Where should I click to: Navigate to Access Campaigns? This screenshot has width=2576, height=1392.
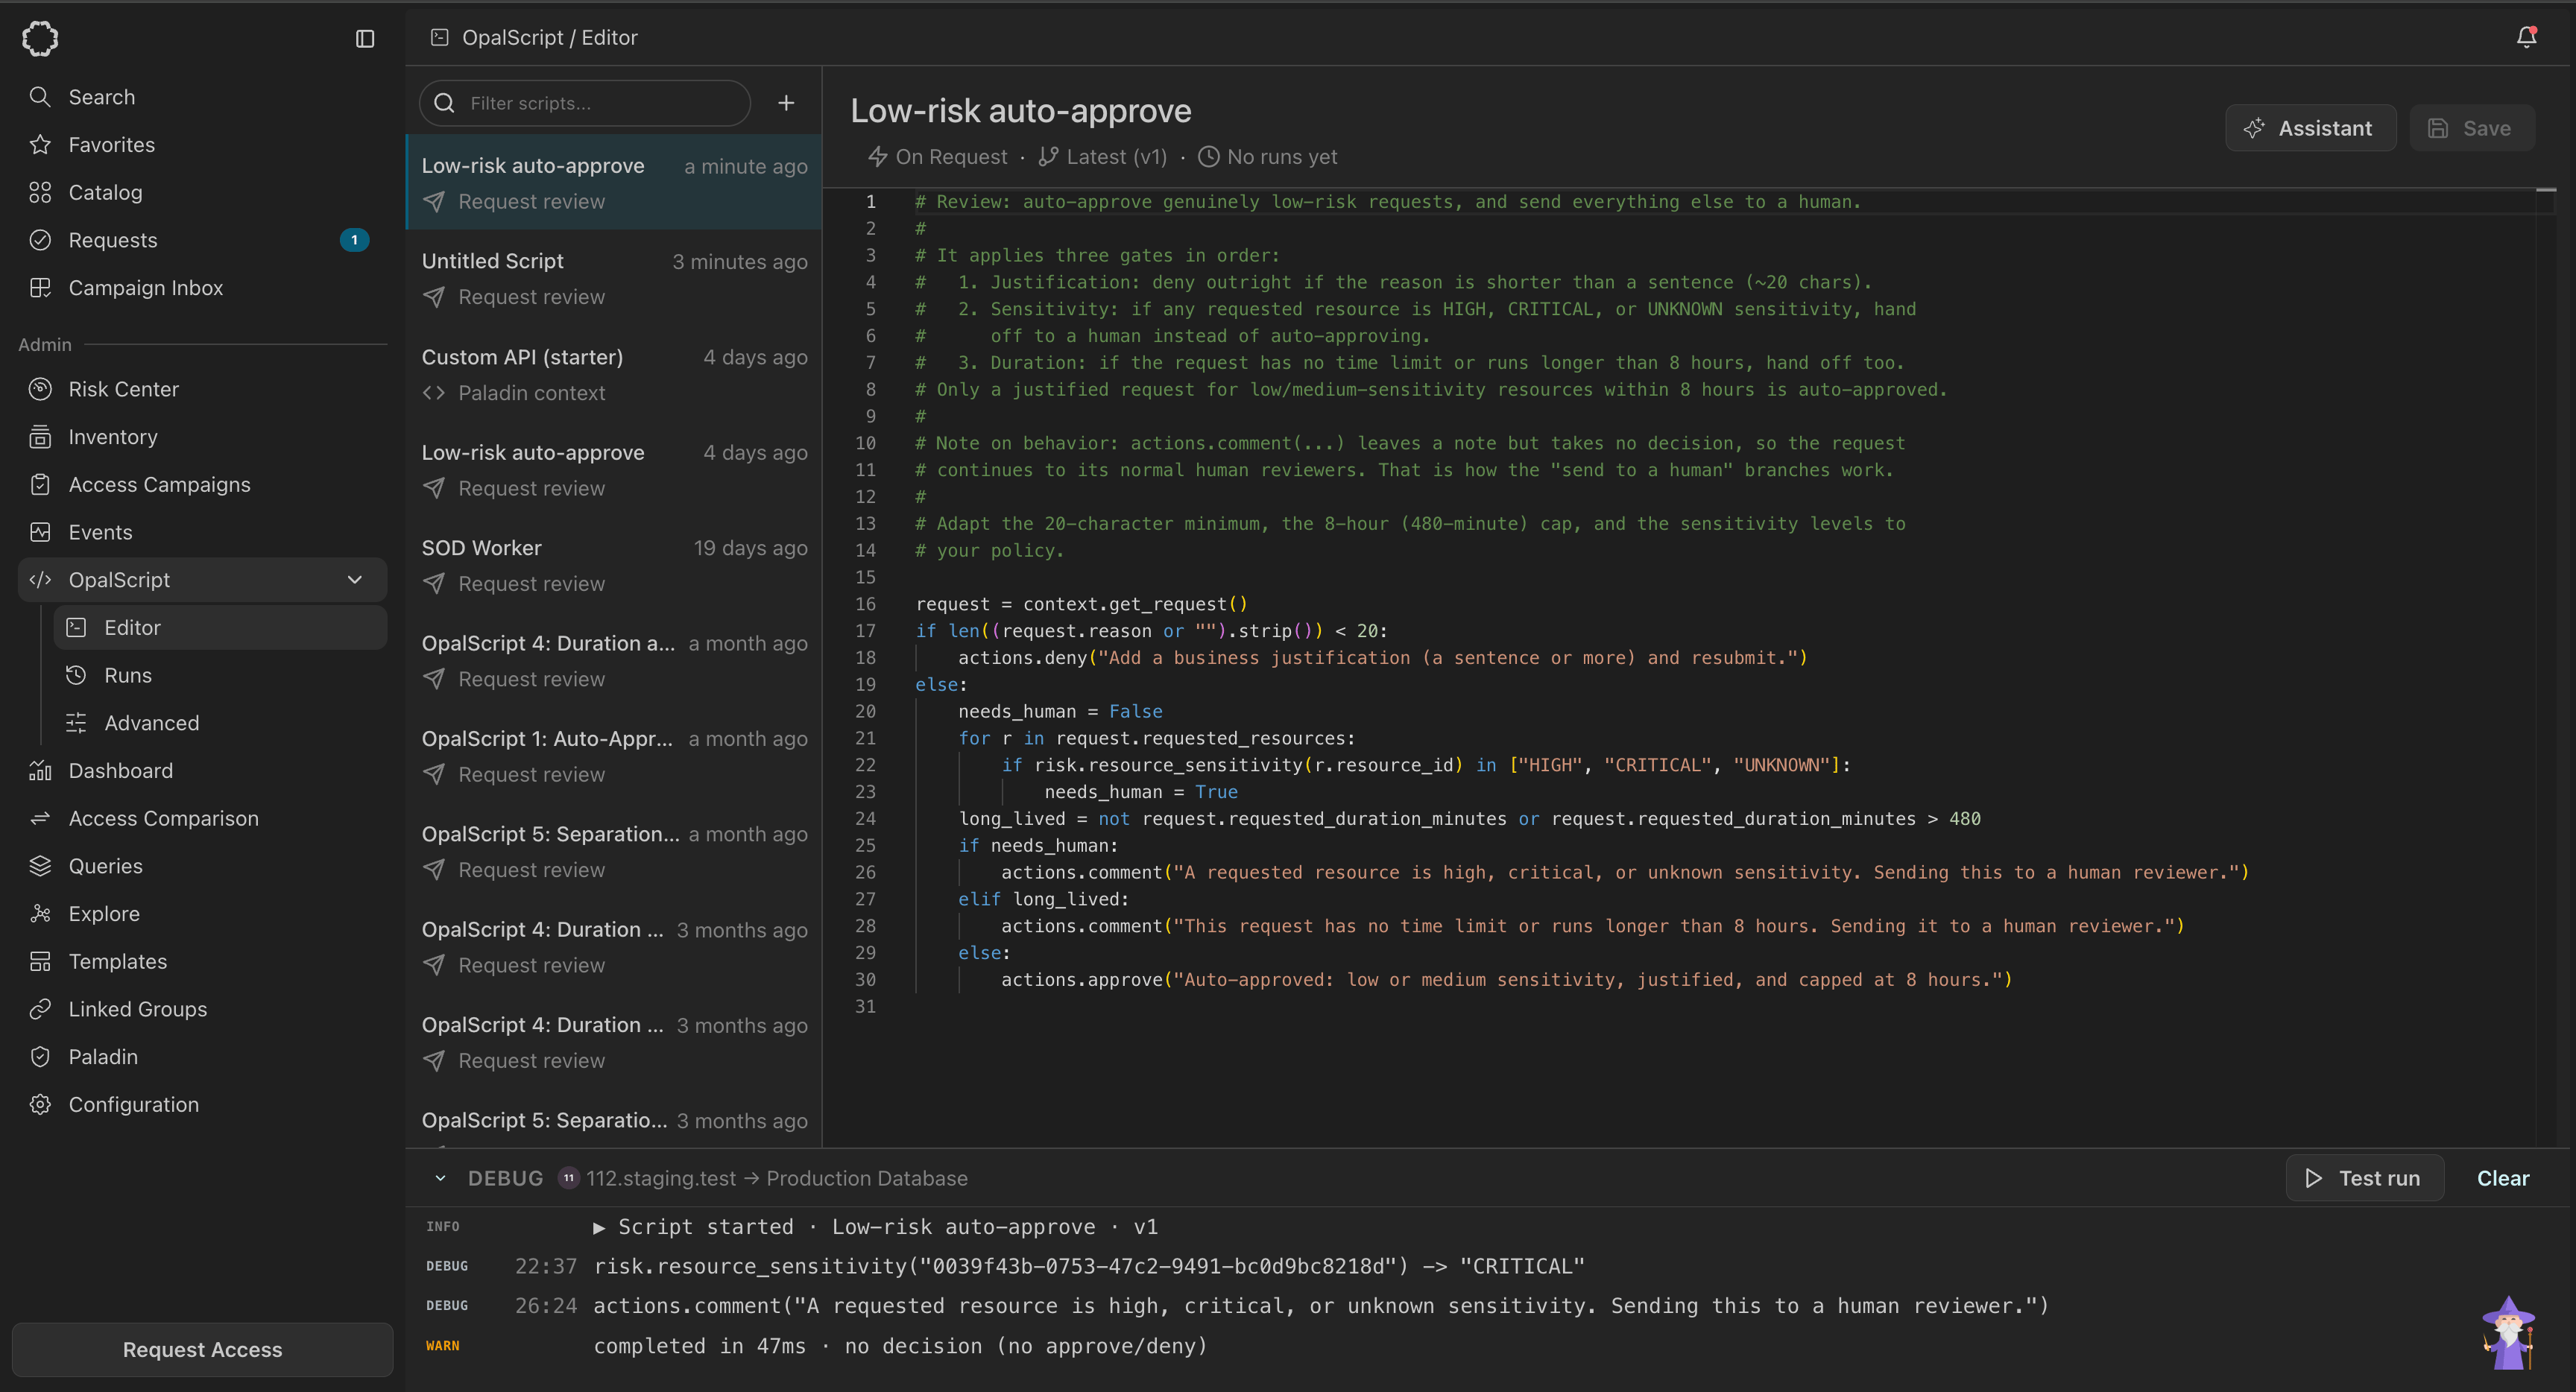[x=202, y=485]
